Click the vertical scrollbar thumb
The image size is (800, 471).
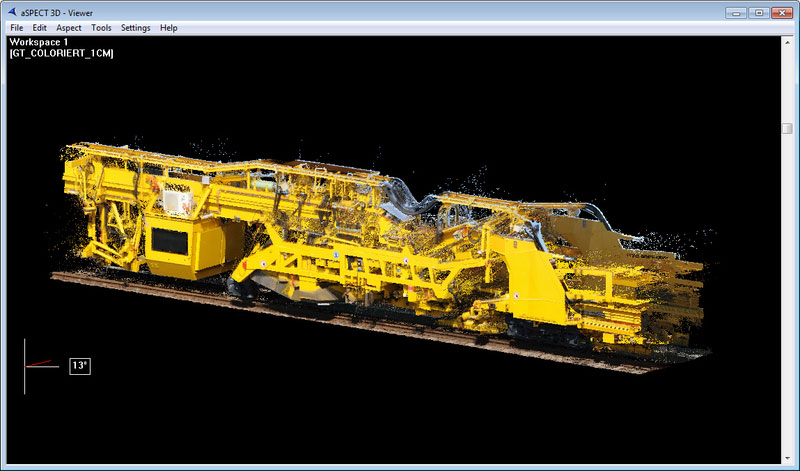coord(787,128)
